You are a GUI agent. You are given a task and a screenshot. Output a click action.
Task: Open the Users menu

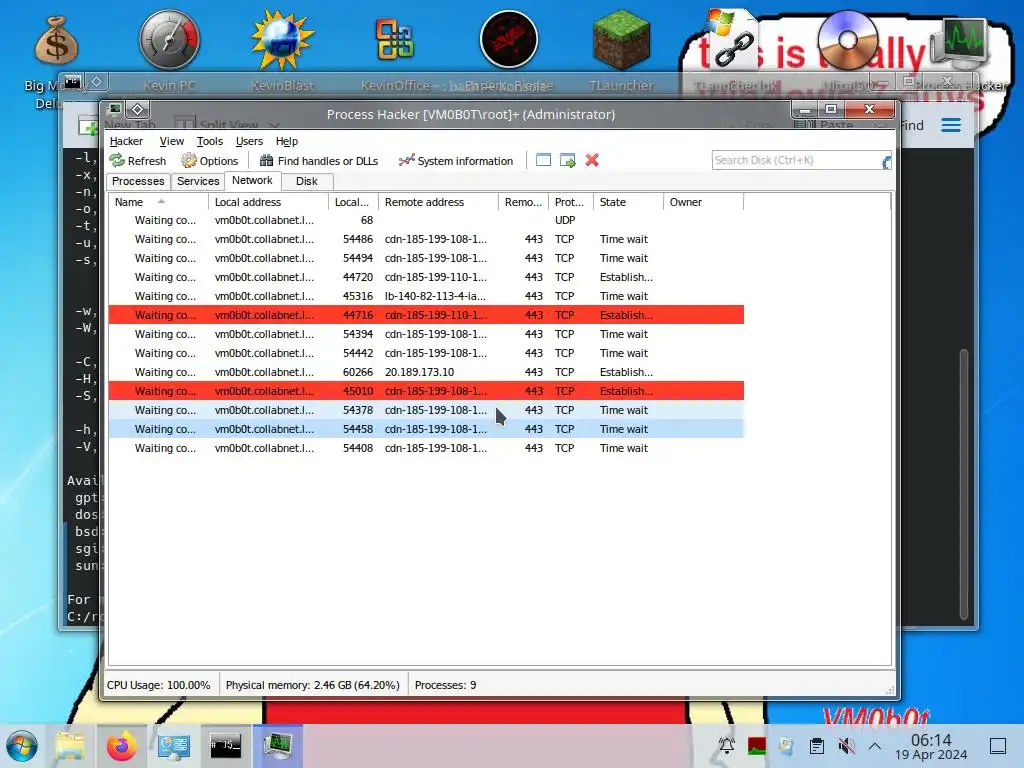(249, 141)
